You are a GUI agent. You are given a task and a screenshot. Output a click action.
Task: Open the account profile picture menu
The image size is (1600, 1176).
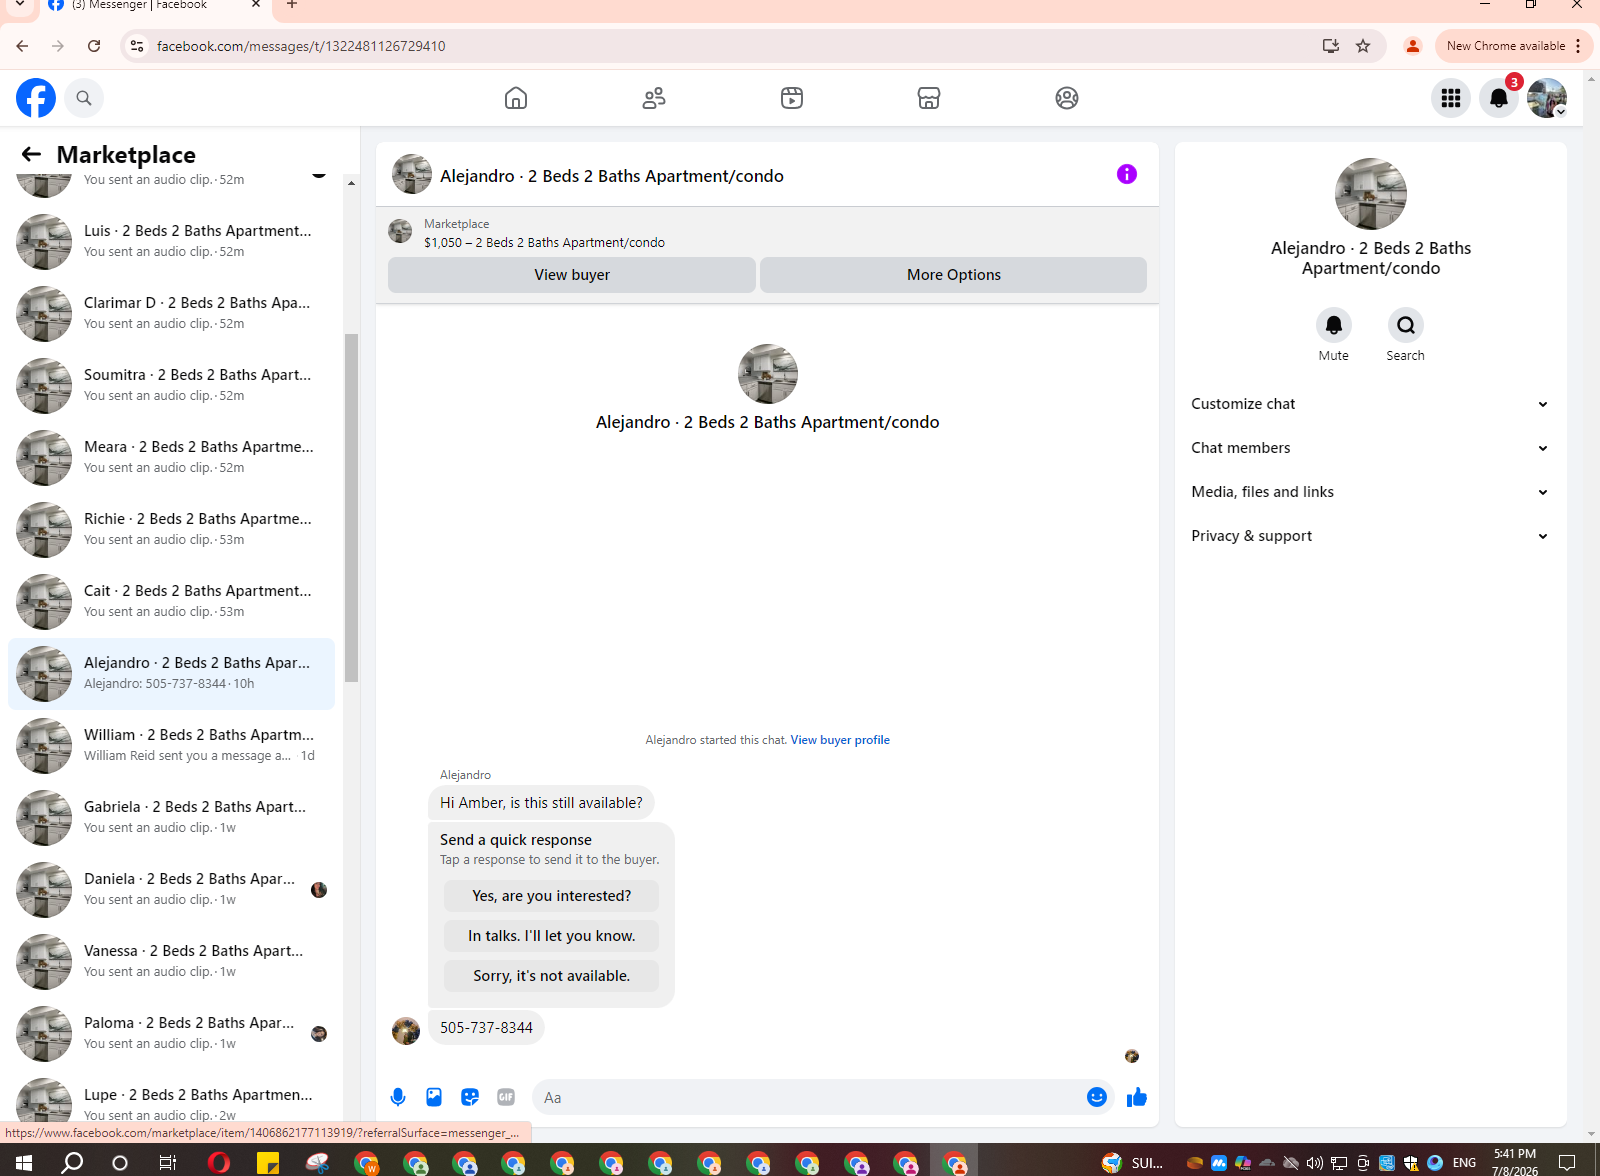point(1547,98)
